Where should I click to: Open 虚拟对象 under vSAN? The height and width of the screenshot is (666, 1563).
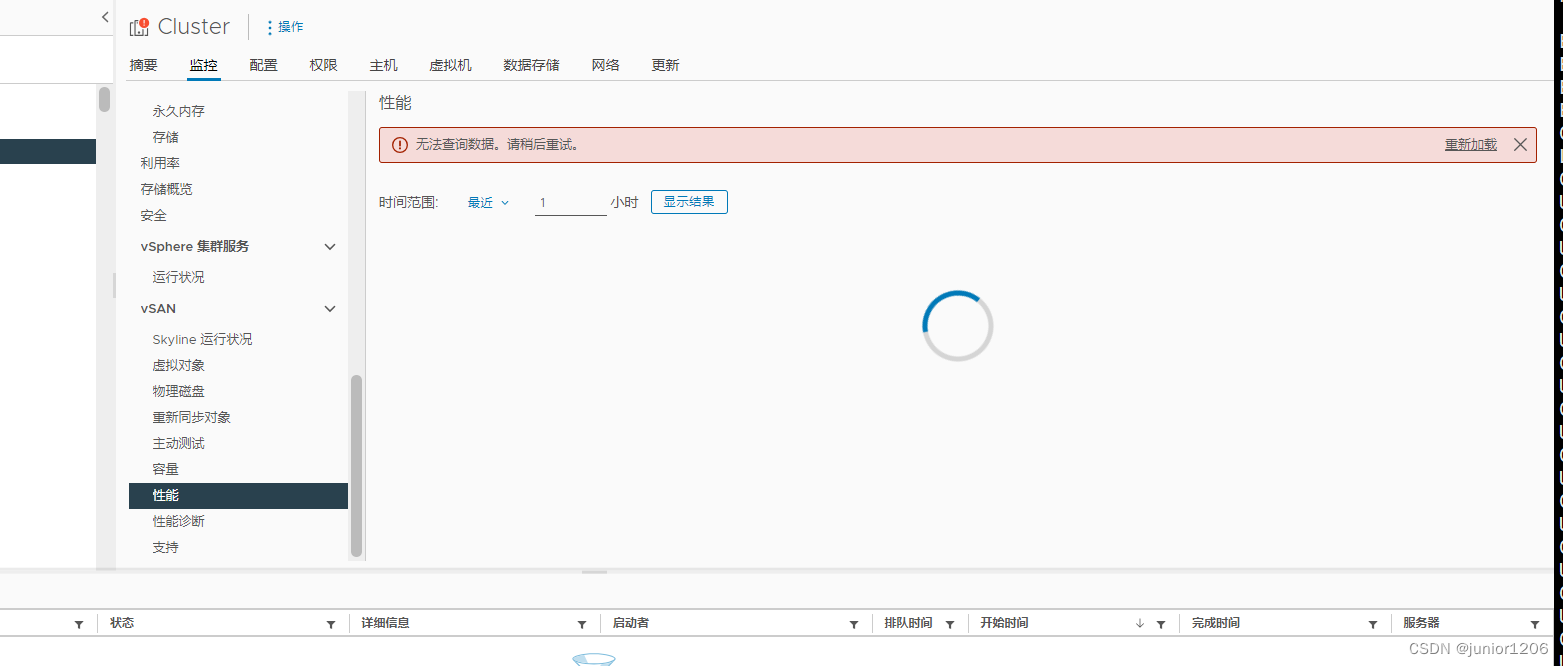coord(178,365)
